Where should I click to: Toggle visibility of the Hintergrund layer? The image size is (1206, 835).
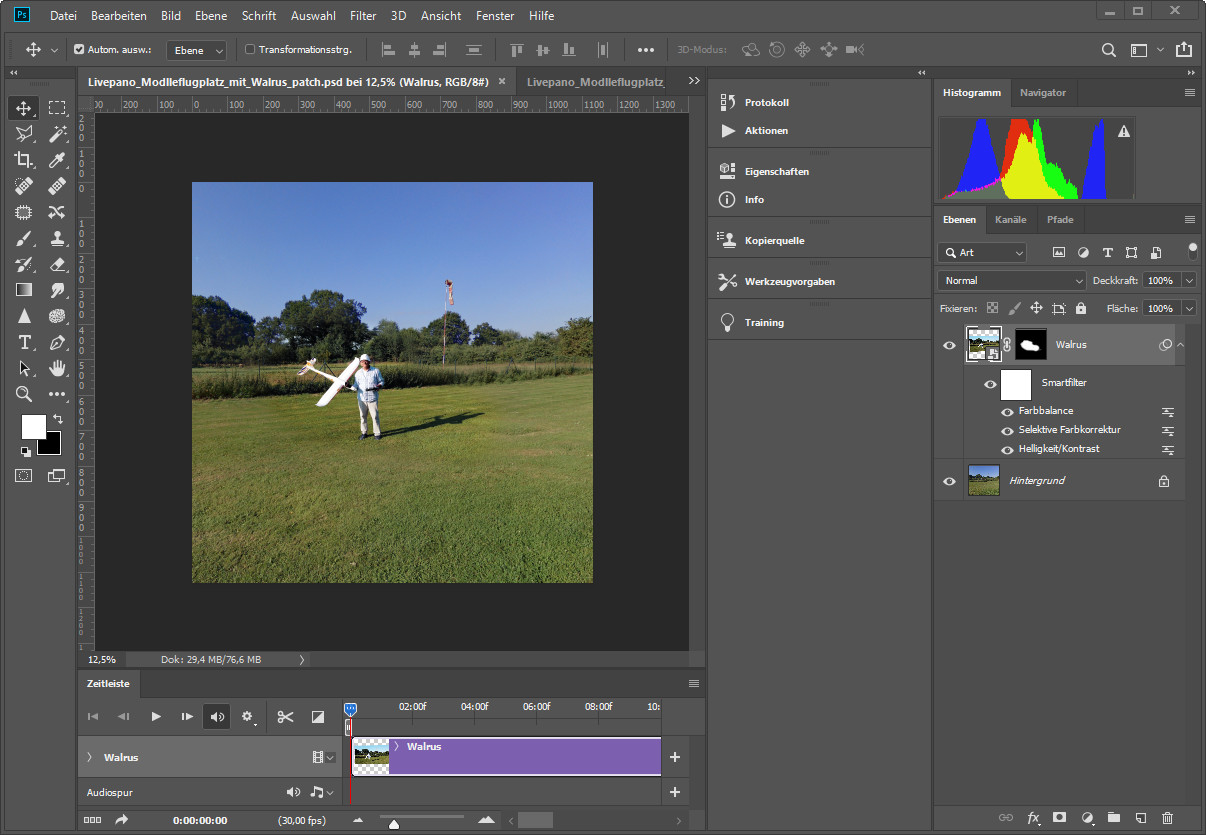(x=950, y=481)
